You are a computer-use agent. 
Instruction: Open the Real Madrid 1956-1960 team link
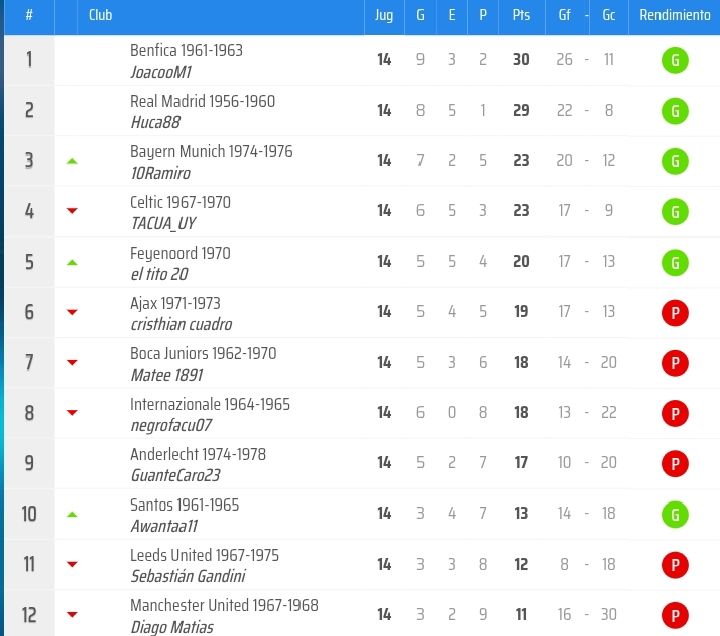point(202,101)
